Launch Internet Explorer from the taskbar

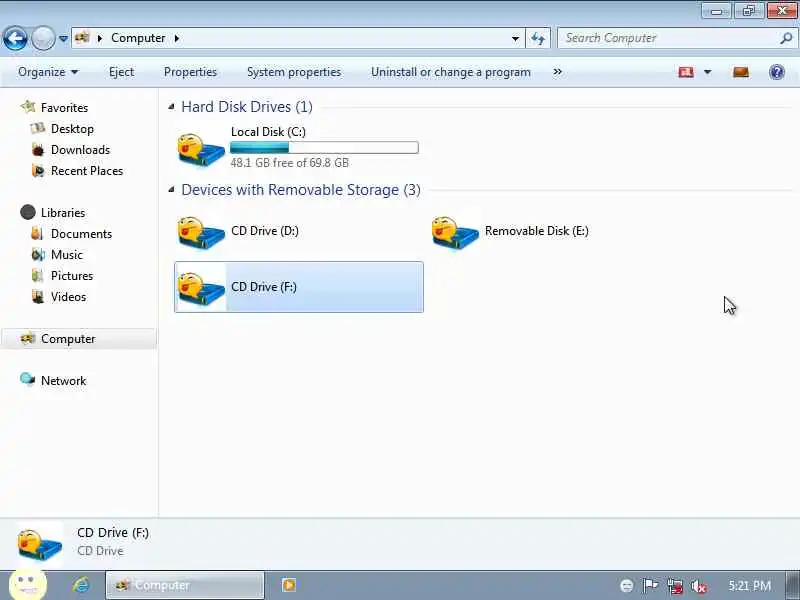(81, 585)
